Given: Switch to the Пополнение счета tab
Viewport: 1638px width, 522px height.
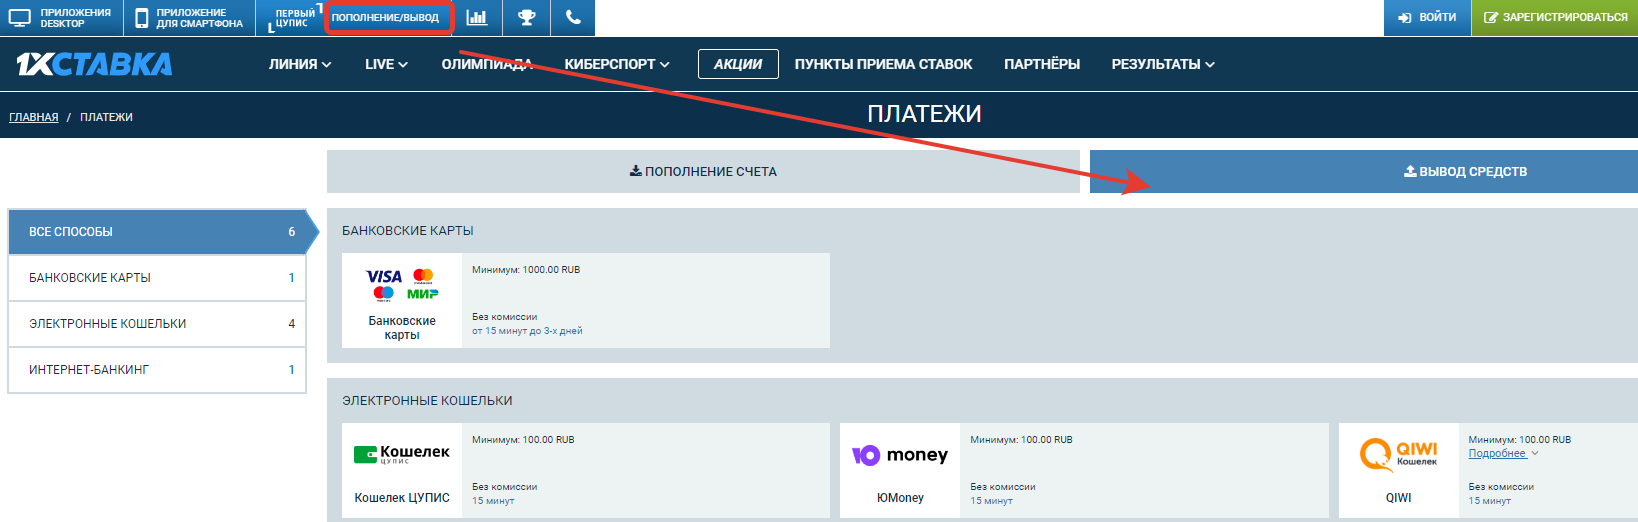Looking at the screenshot, I should click(x=703, y=171).
